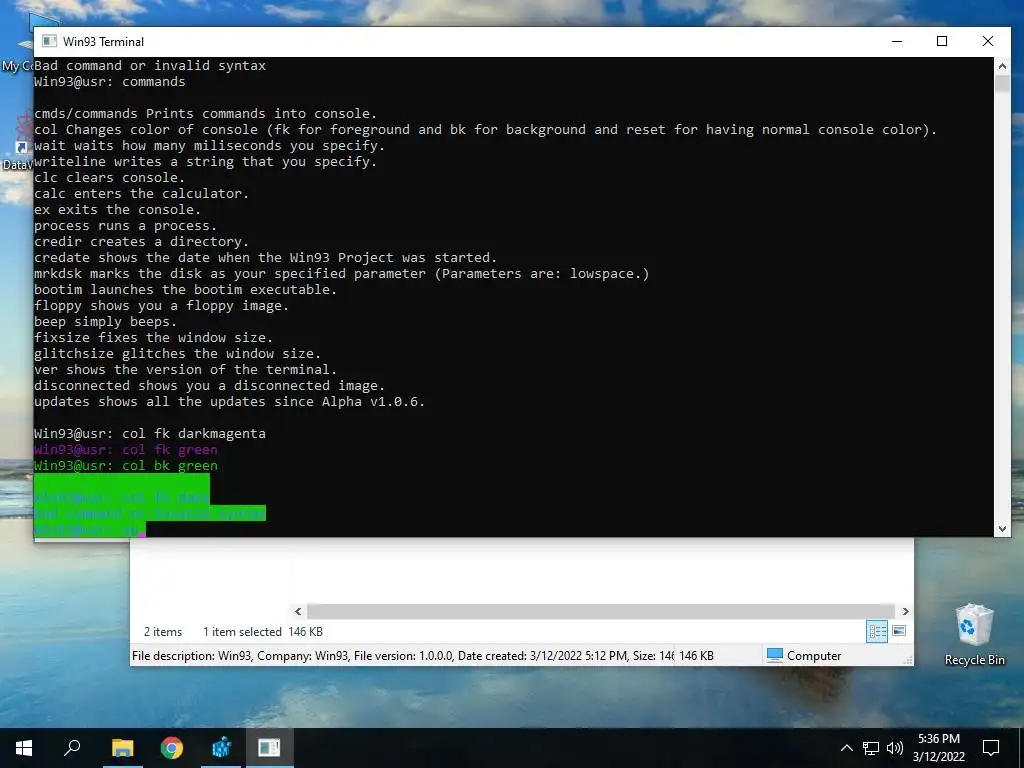Click the Win93 Terminal title bar icon
Image resolution: width=1024 pixels, height=768 pixels.
[49, 41]
